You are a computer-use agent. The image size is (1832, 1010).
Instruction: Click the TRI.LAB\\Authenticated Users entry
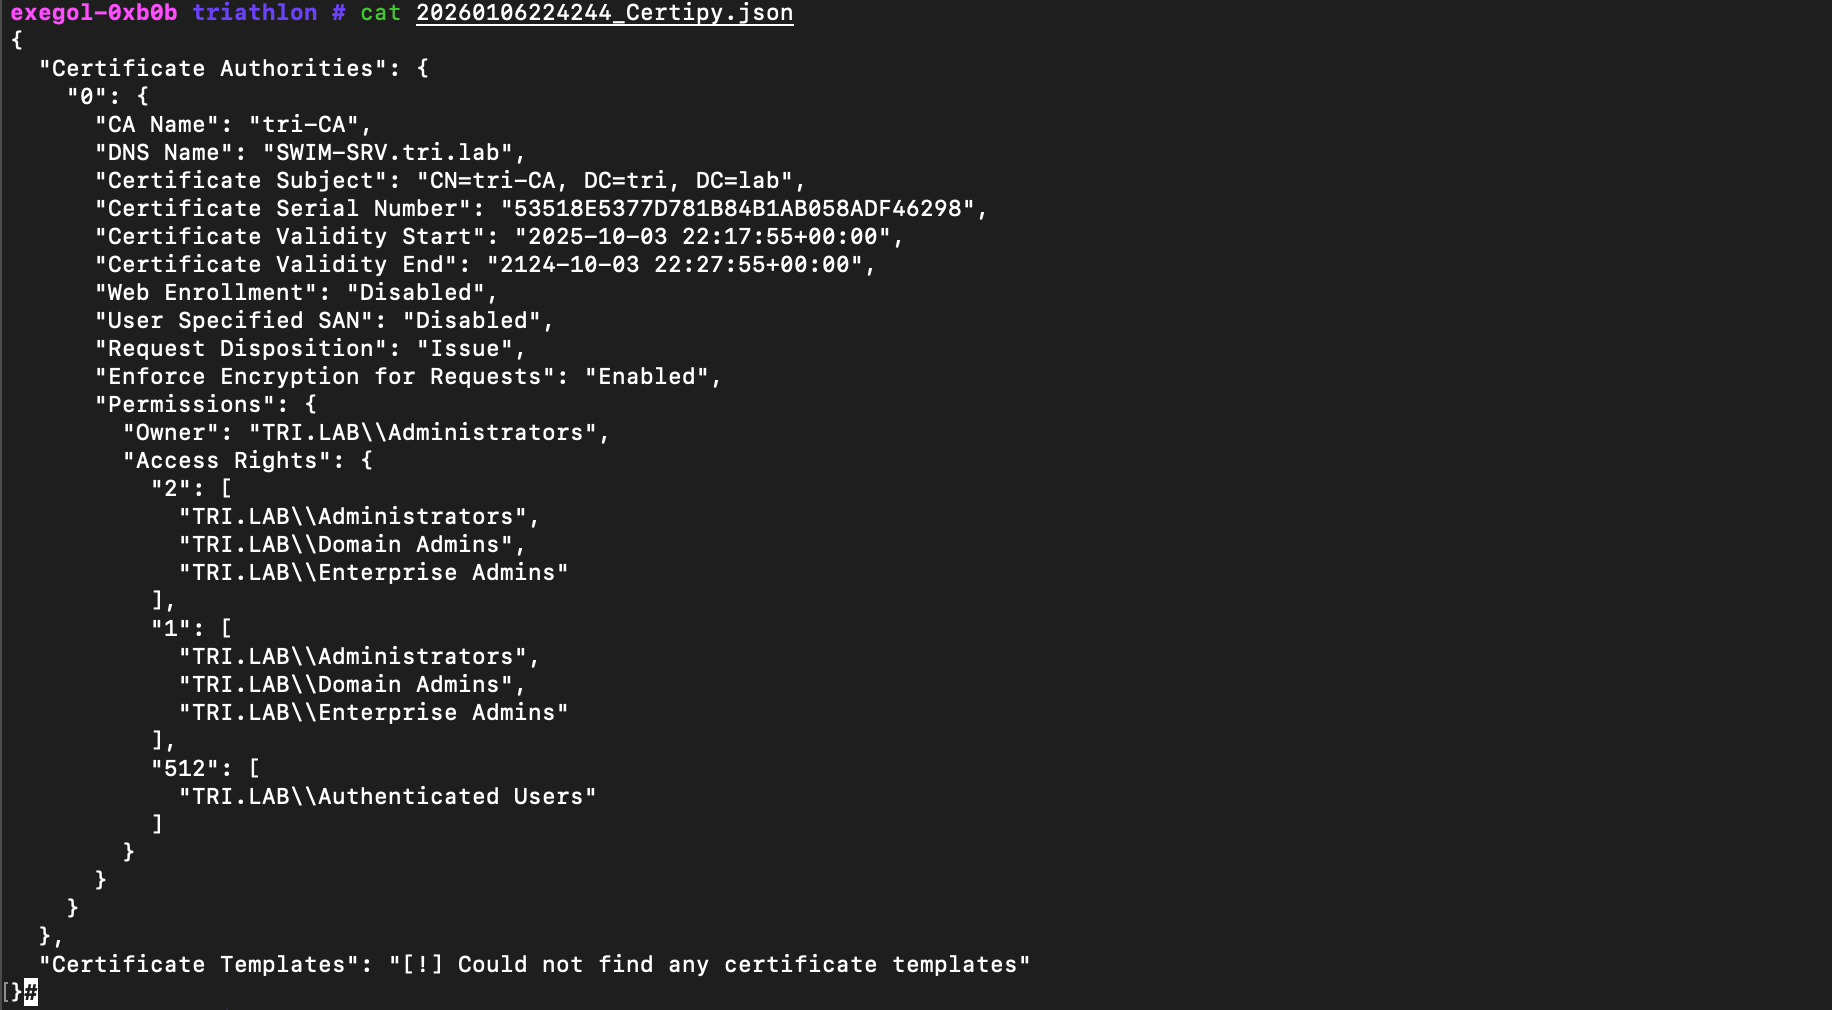click(387, 797)
